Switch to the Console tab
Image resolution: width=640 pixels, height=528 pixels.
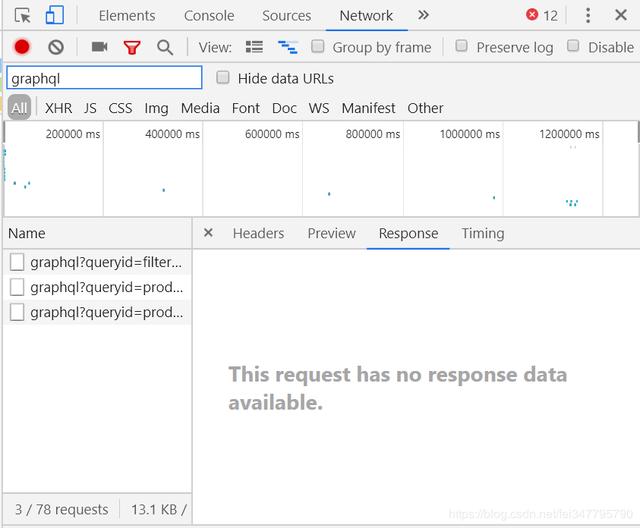pyautogui.click(x=209, y=16)
